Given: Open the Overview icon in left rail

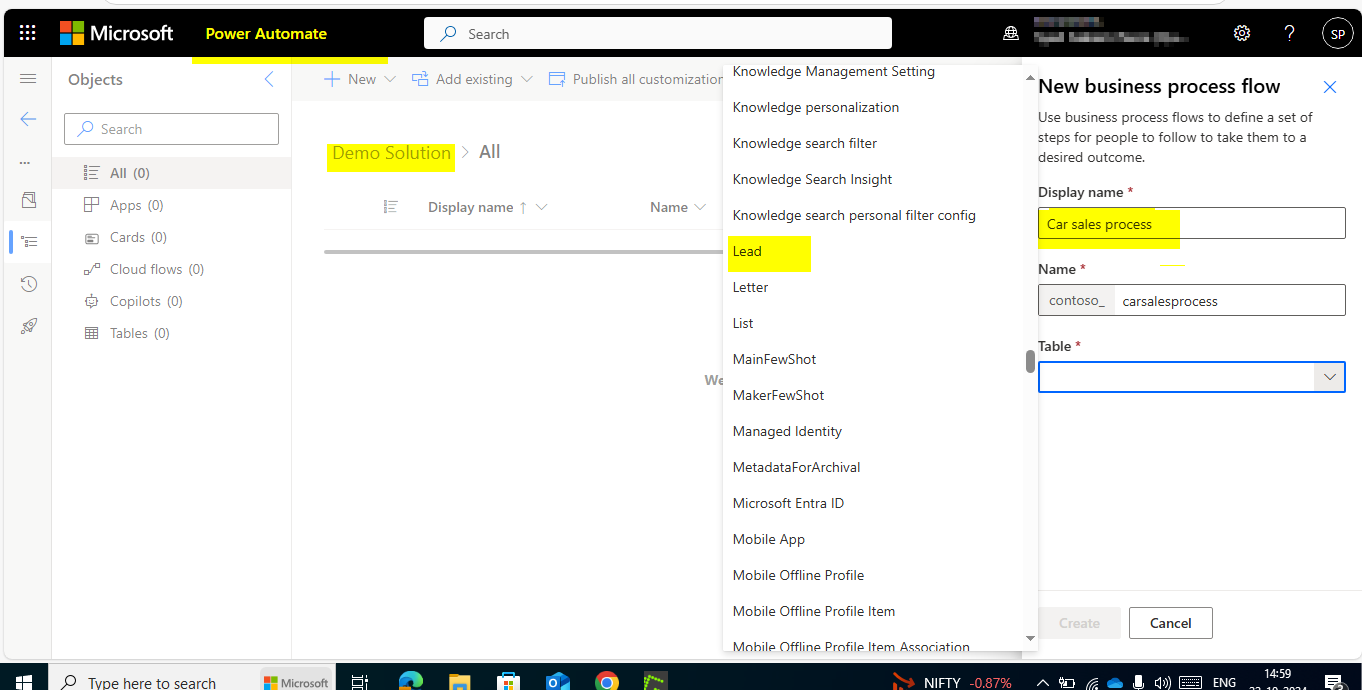Looking at the screenshot, I should (28, 201).
